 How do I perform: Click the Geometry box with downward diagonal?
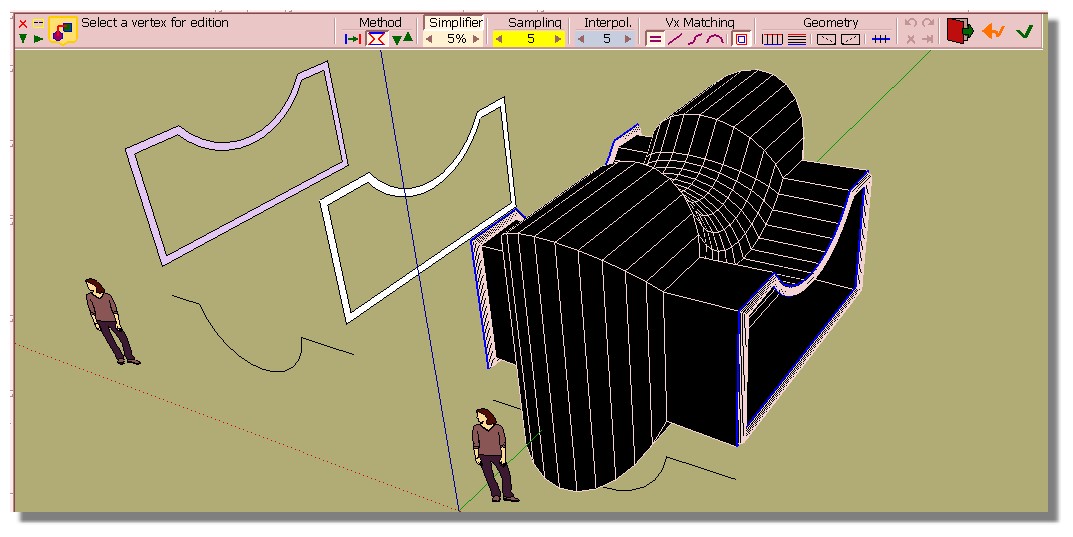tap(826, 40)
